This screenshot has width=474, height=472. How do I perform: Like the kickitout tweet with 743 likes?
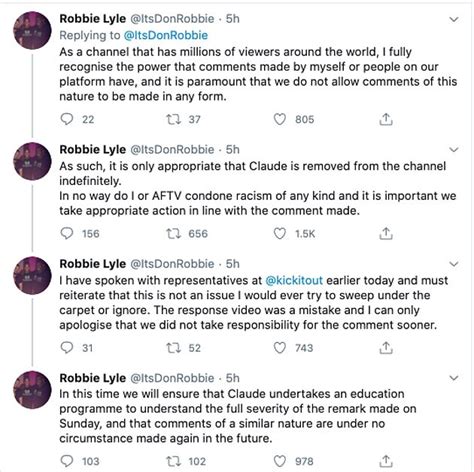279,348
